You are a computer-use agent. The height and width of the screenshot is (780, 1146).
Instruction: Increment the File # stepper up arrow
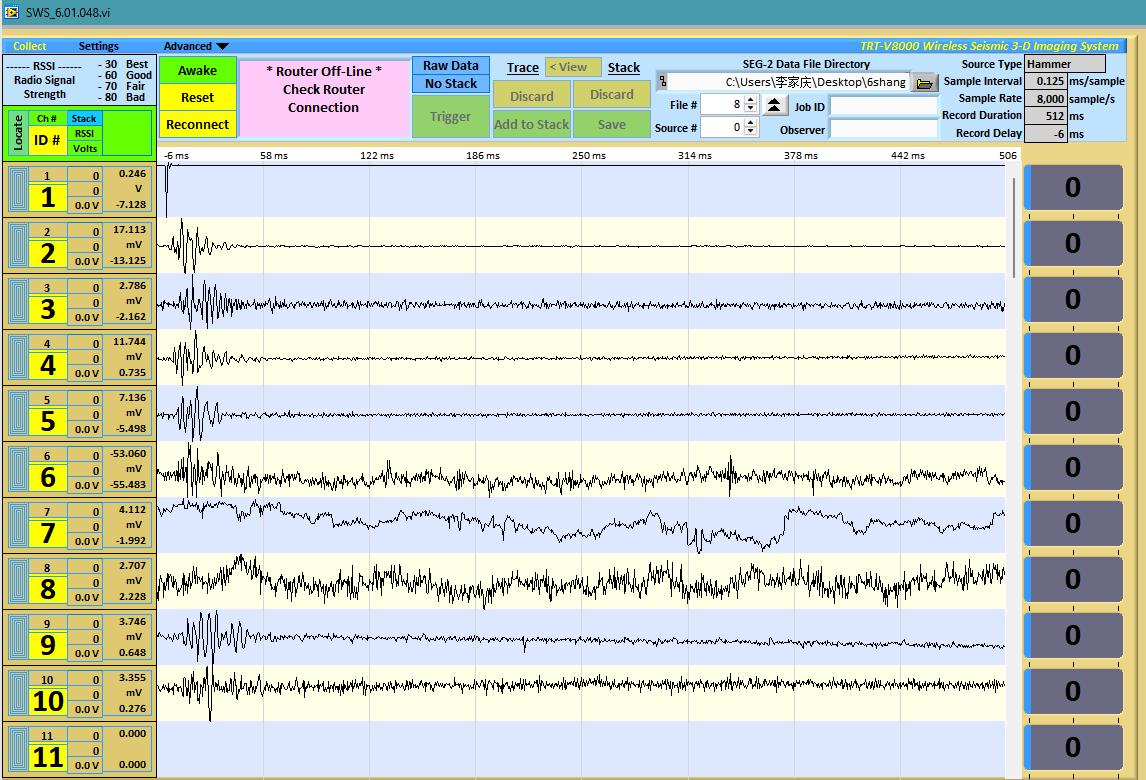pos(751,99)
